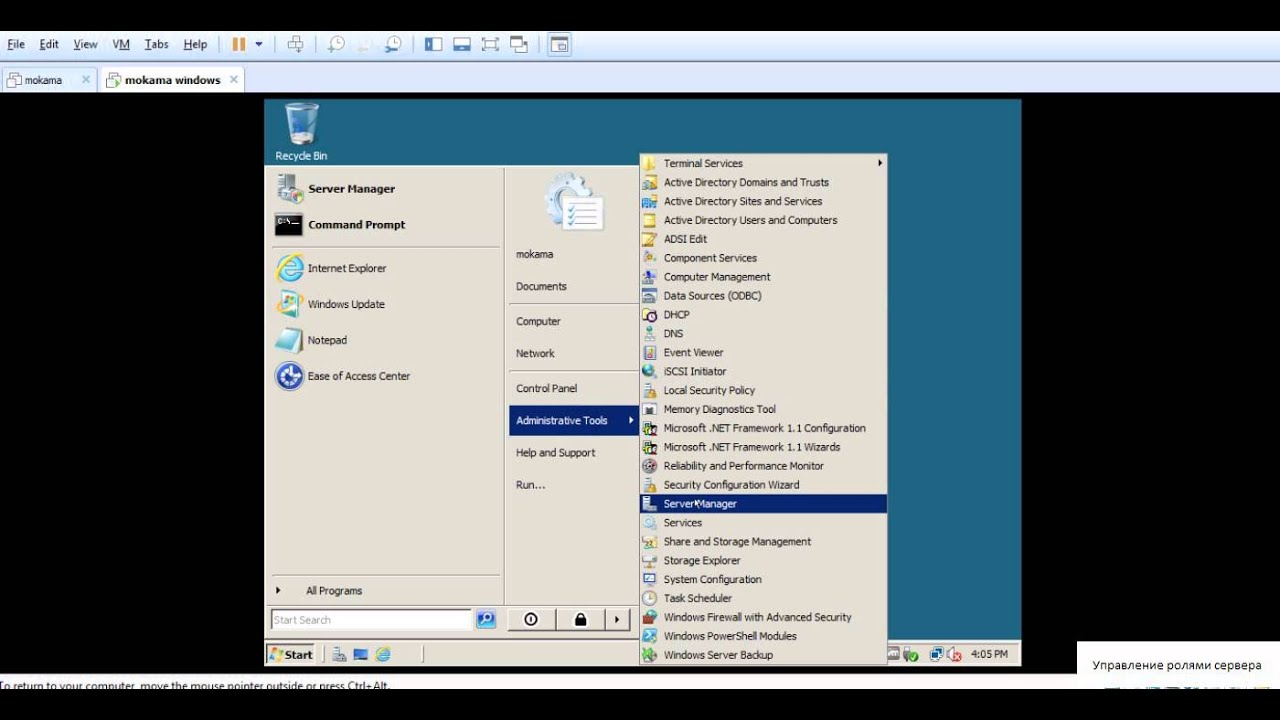Open VMware Edit menu
Image resolution: width=1280 pixels, height=720 pixels.
tap(49, 44)
